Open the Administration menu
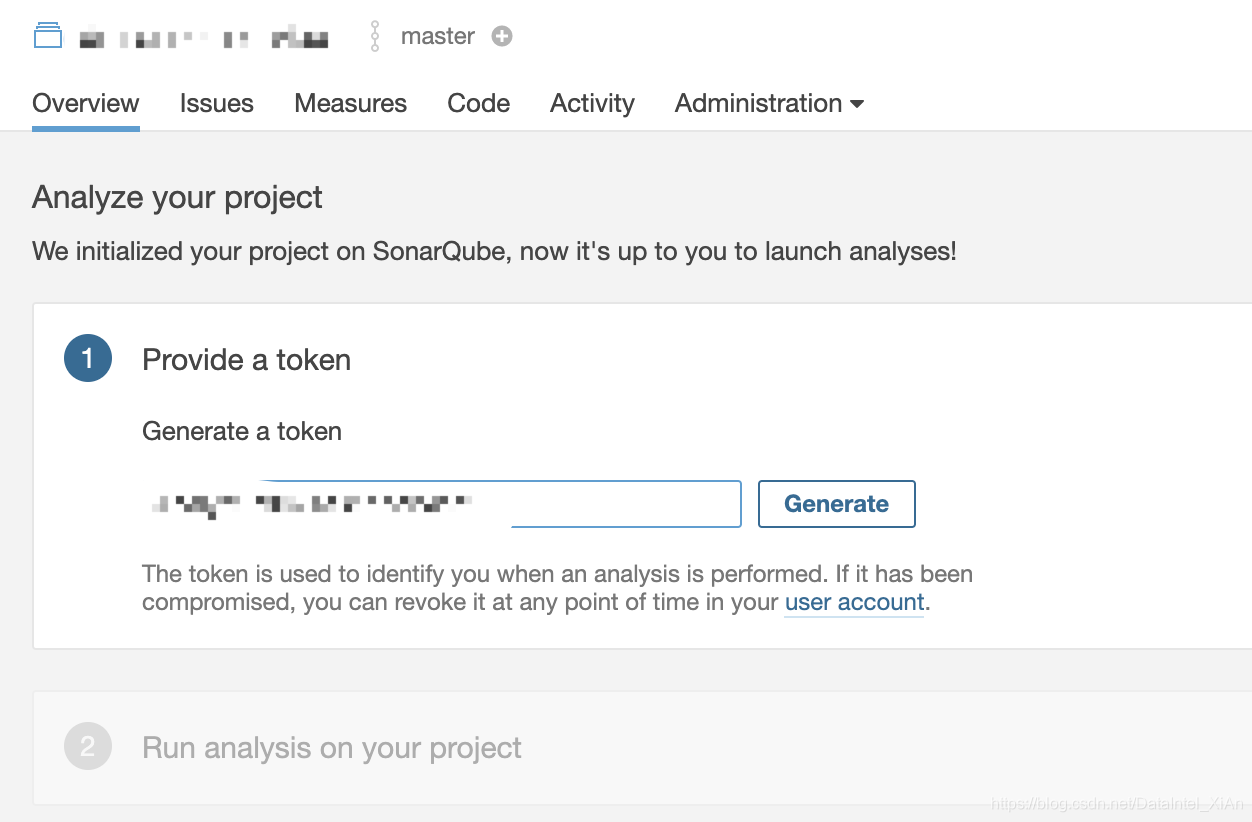Screen dimensions: 1252x822 click(759, 104)
